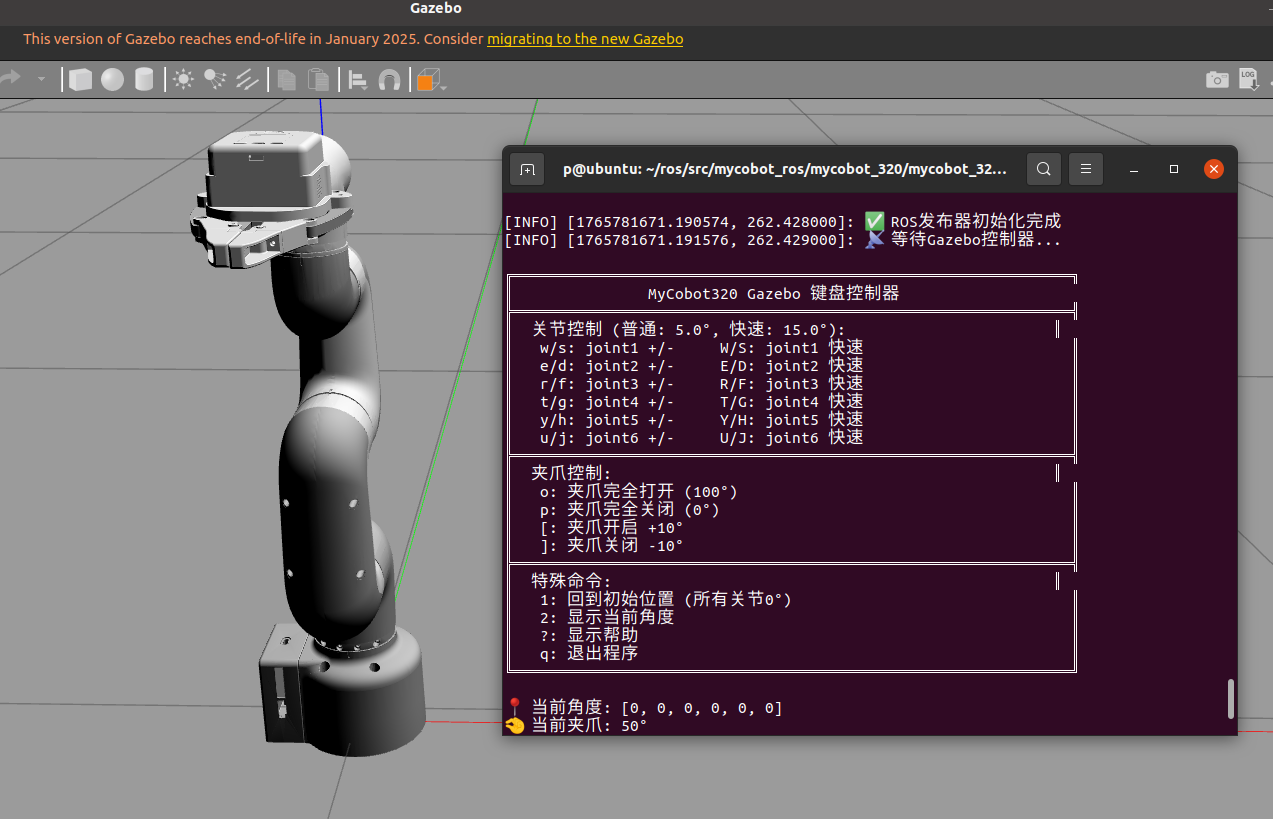
Task: Insert a box shape from toolbar
Action: click(81, 79)
